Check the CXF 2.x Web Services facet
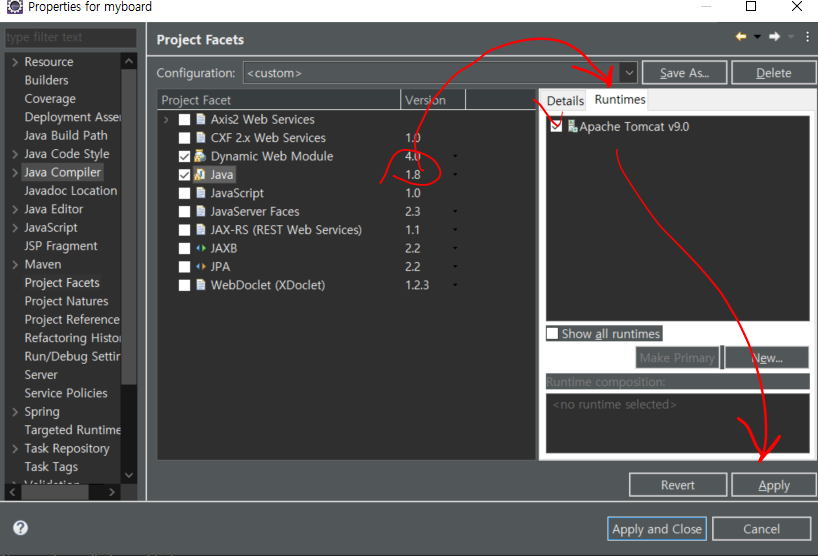The image size is (818, 556). coord(184,138)
